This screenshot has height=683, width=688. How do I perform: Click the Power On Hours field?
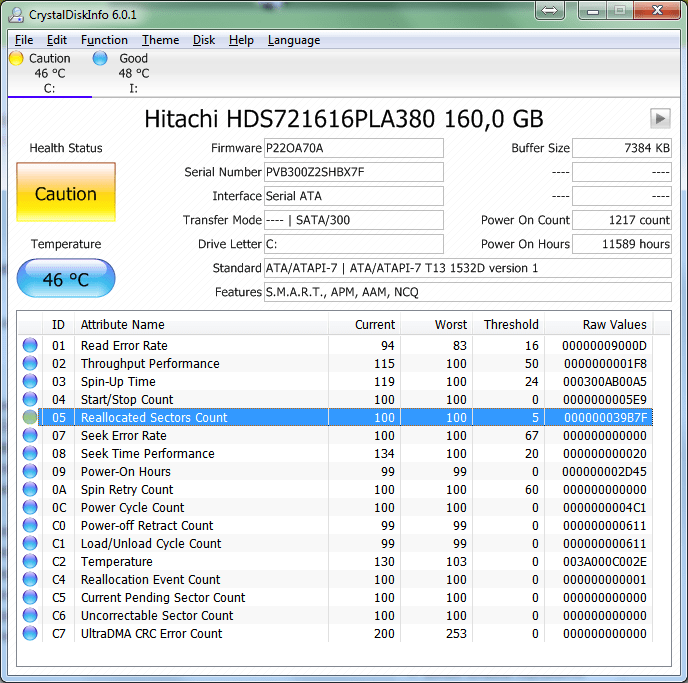622,244
